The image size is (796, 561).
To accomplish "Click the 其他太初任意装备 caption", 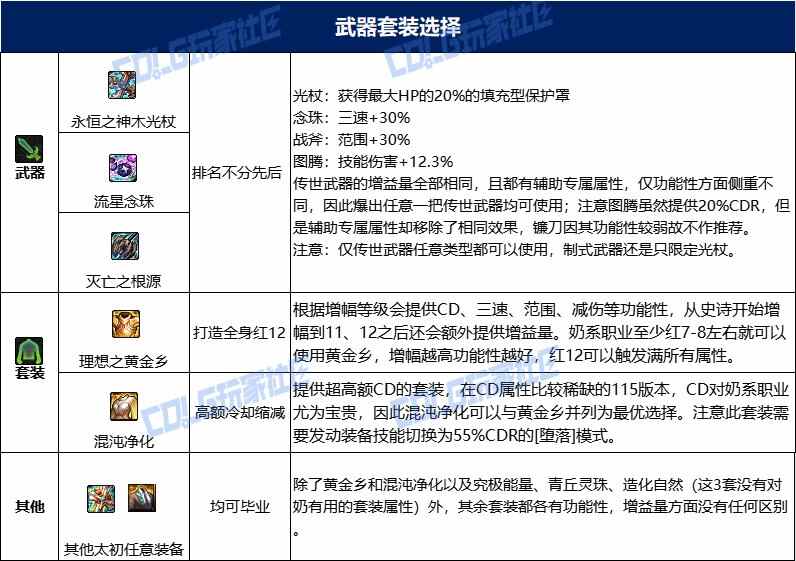I will [123, 549].
